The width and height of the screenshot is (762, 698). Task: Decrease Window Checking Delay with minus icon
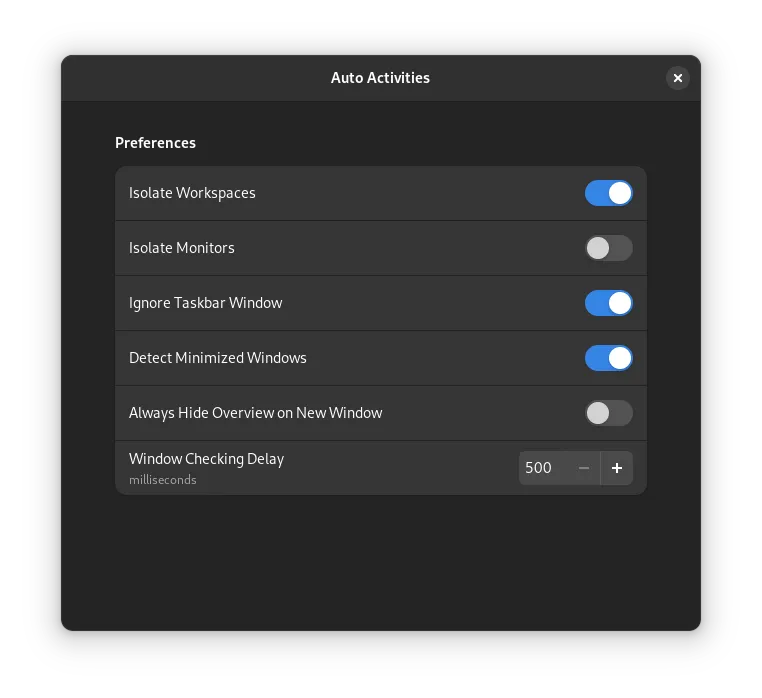[x=584, y=468]
